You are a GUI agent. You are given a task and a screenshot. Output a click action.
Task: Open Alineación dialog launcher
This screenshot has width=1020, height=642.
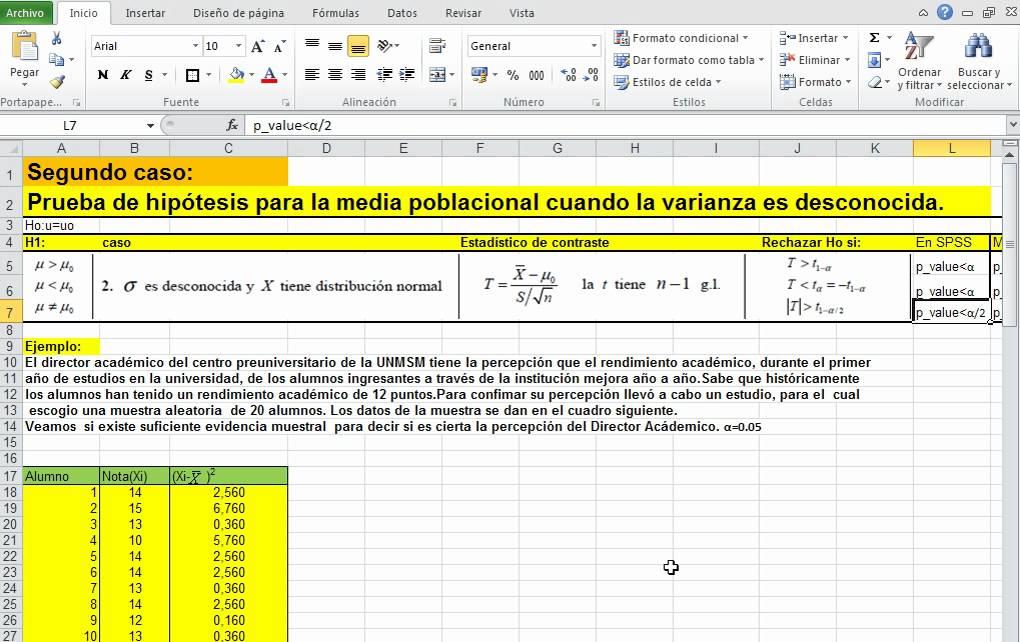[453, 103]
